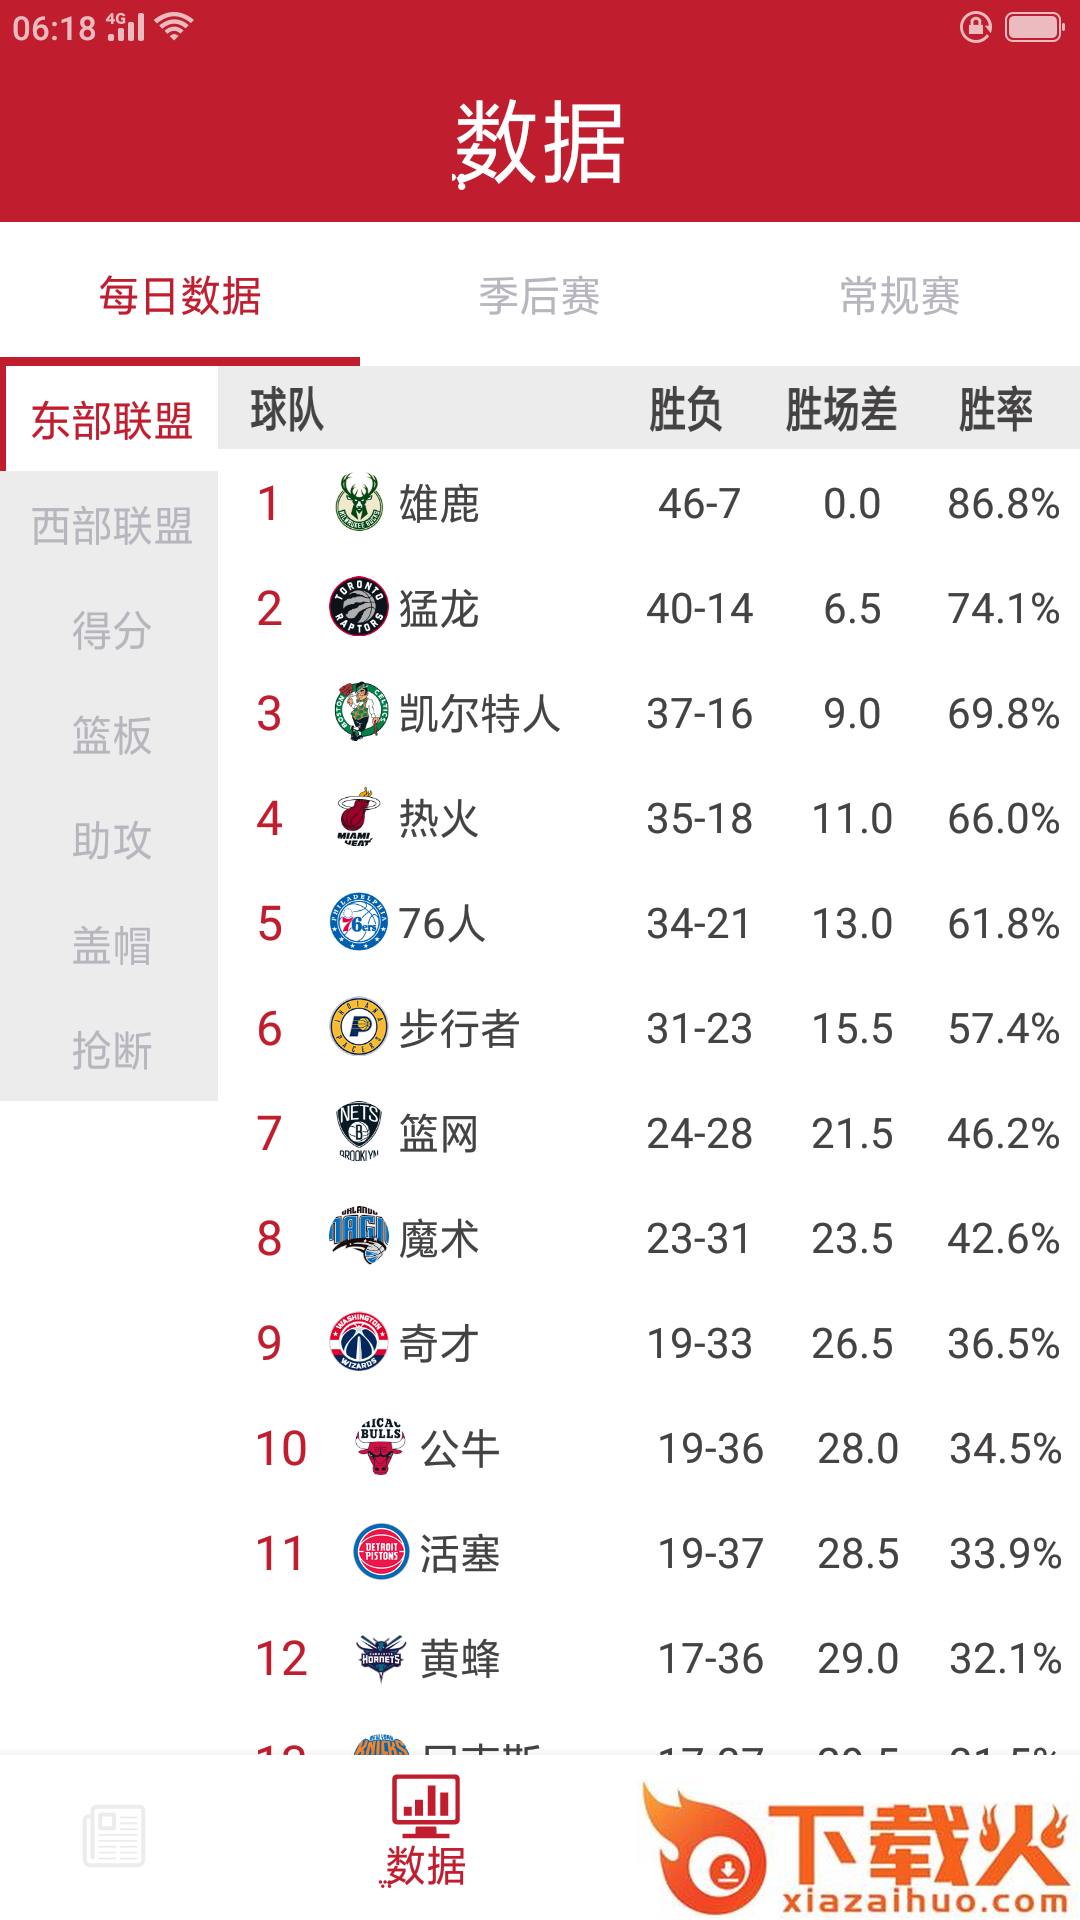The height and width of the screenshot is (1920, 1080).
Task: Open the news icon in bottom bar
Action: 114,1836
